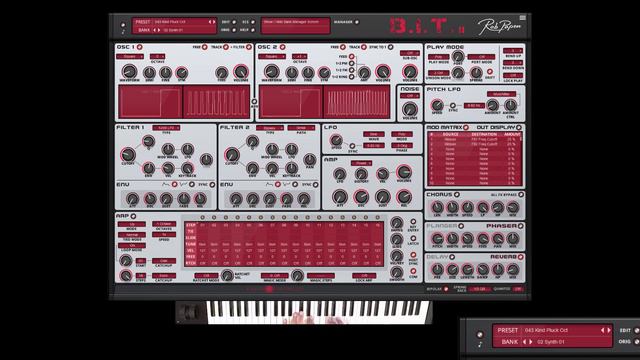Activate arp step 01 LED above the grid
Image resolution: width=640 pixels, height=360 pixels.
point(202,218)
